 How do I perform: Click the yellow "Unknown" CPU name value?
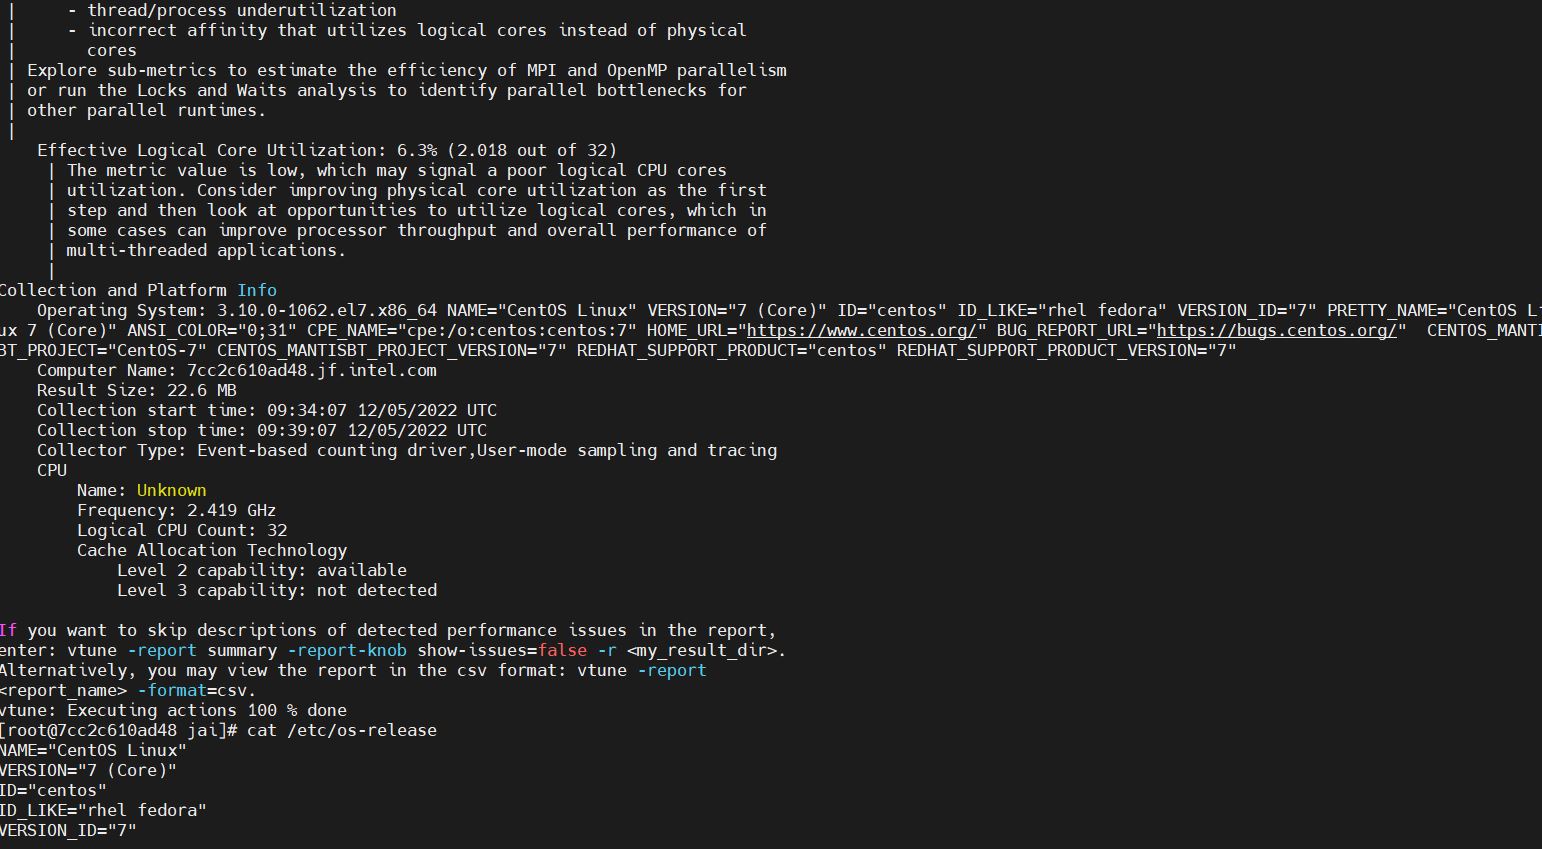171,490
